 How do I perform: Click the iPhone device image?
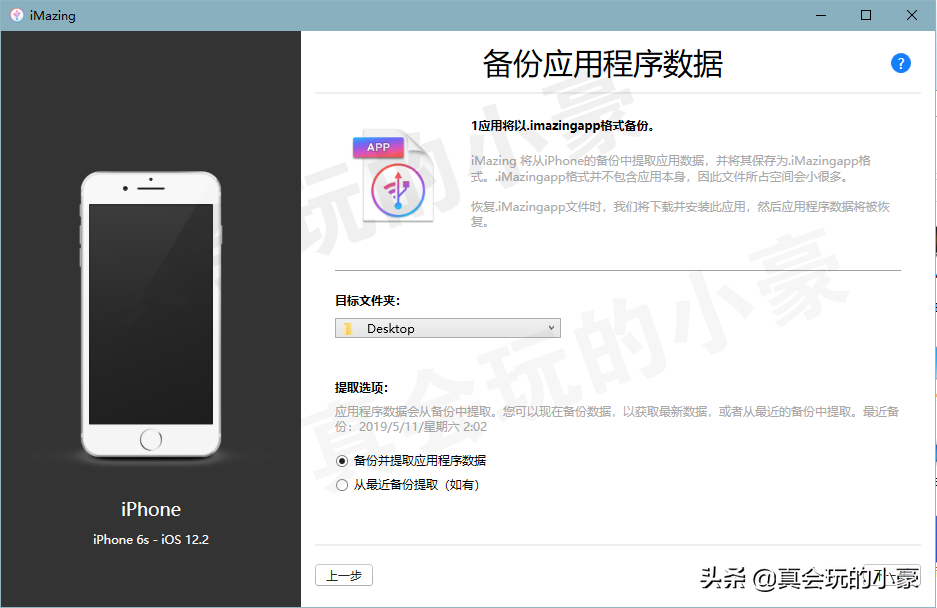151,314
